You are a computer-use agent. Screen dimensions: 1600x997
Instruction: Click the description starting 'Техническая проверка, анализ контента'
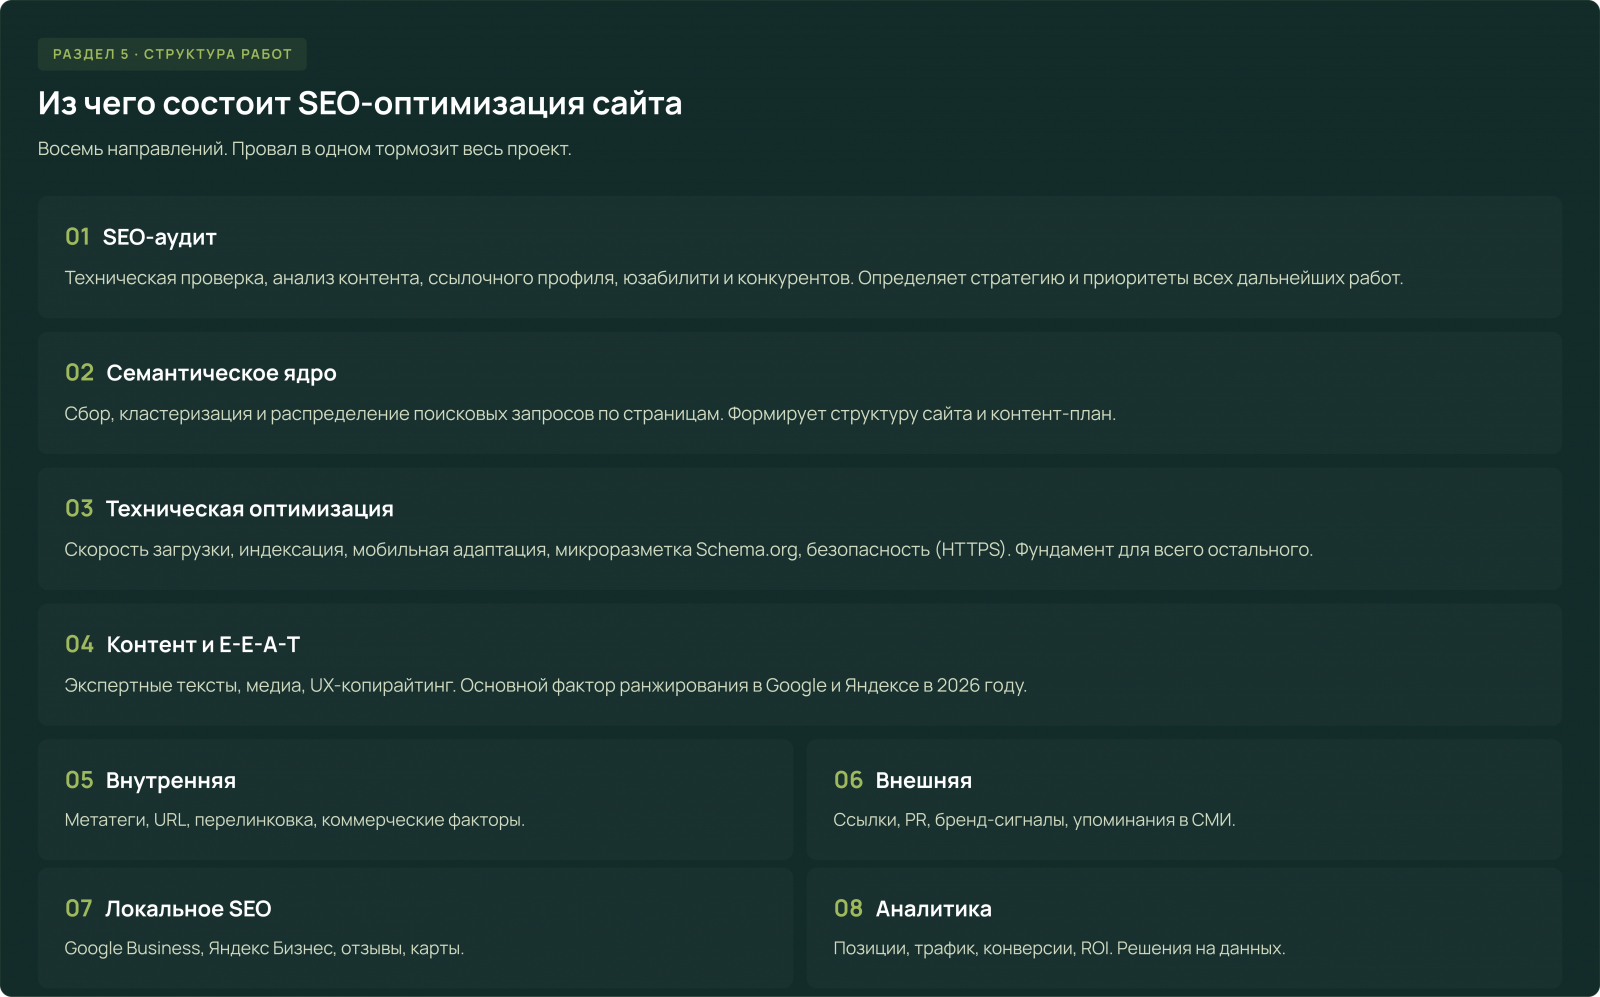(734, 278)
